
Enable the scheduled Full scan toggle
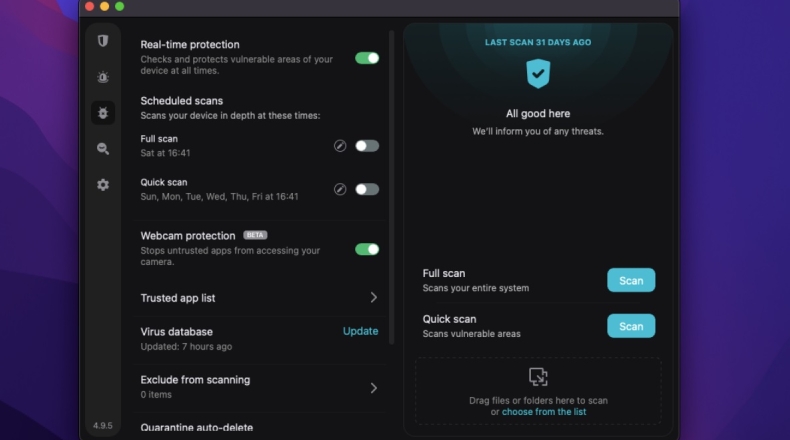click(x=367, y=146)
